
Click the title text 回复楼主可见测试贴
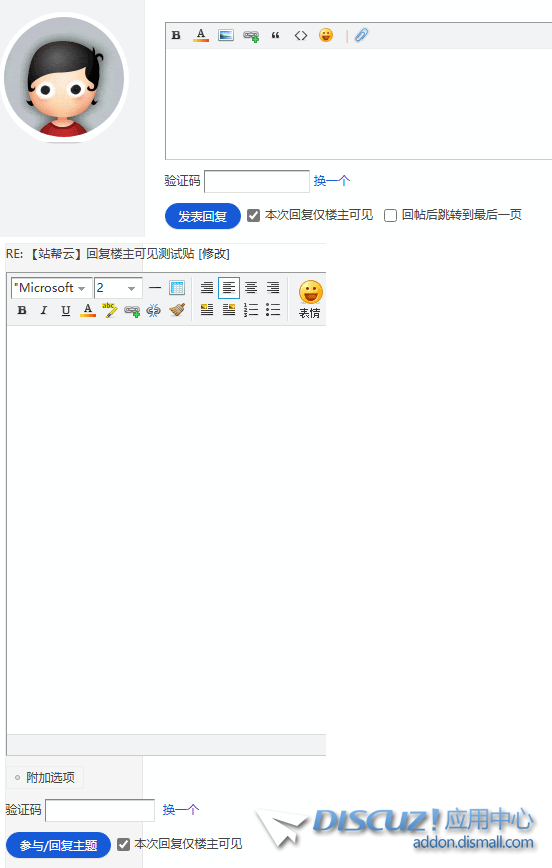pyautogui.click(x=141, y=254)
